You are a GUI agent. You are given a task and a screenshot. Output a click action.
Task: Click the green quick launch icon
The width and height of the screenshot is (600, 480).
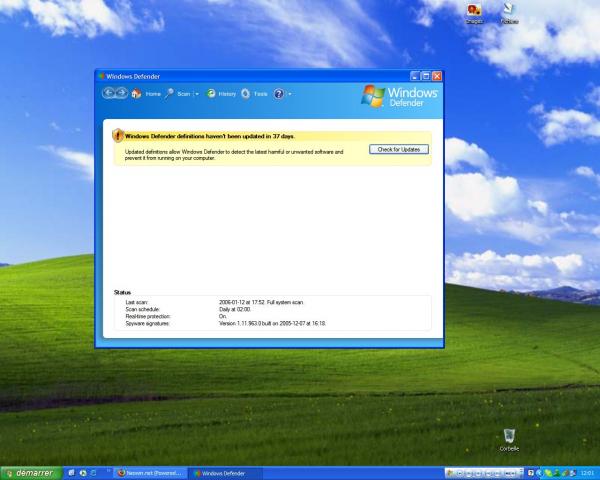point(83,473)
